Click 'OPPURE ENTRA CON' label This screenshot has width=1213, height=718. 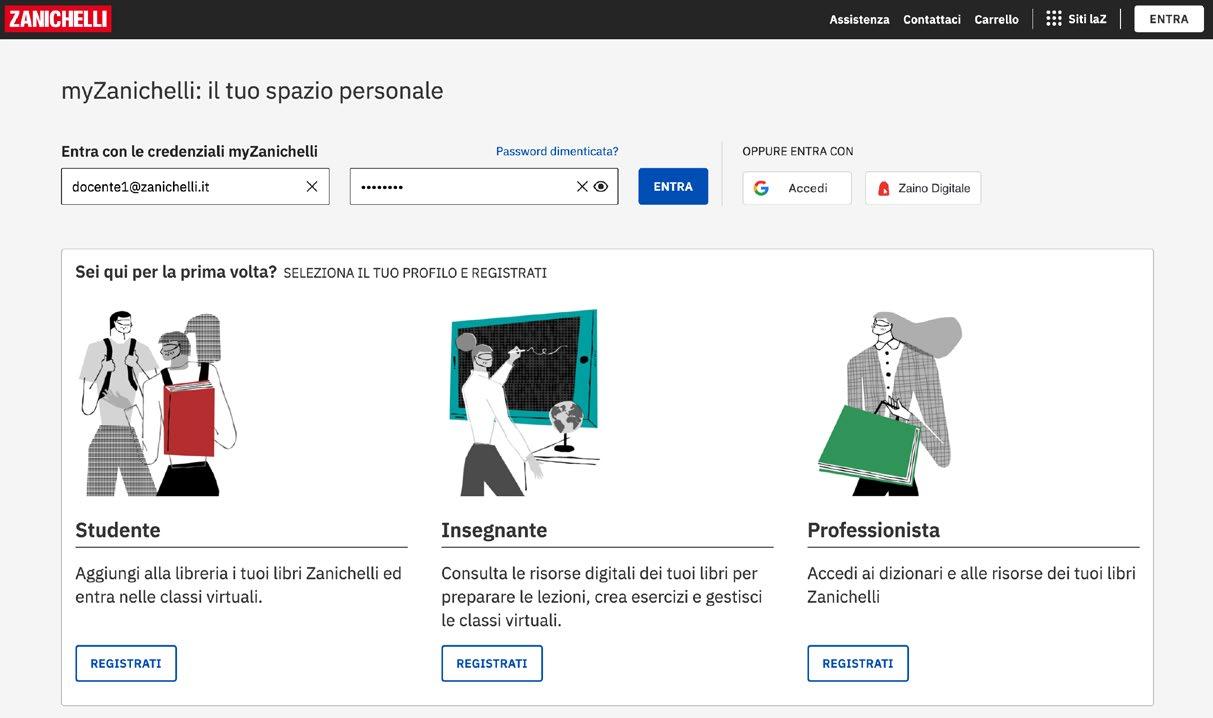coord(798,152)
